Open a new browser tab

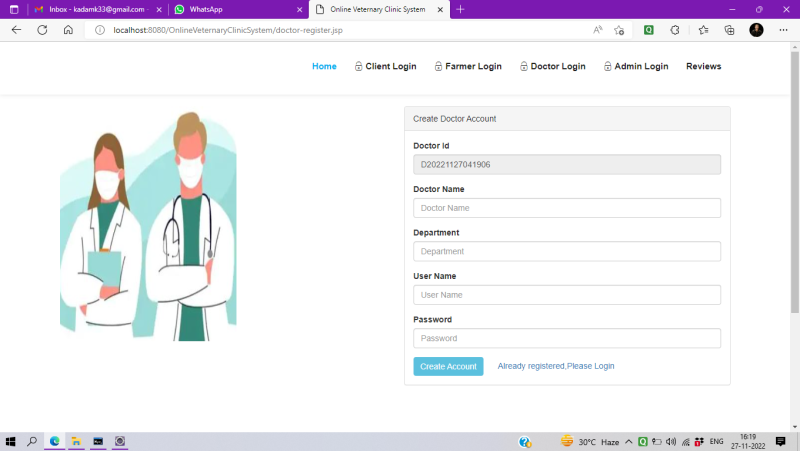click(x=460, y=9)
